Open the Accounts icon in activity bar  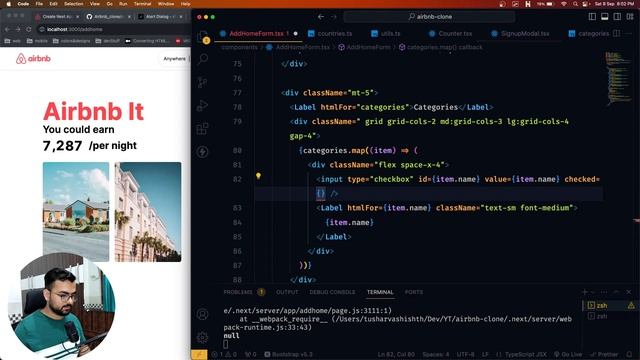[202, 314]
